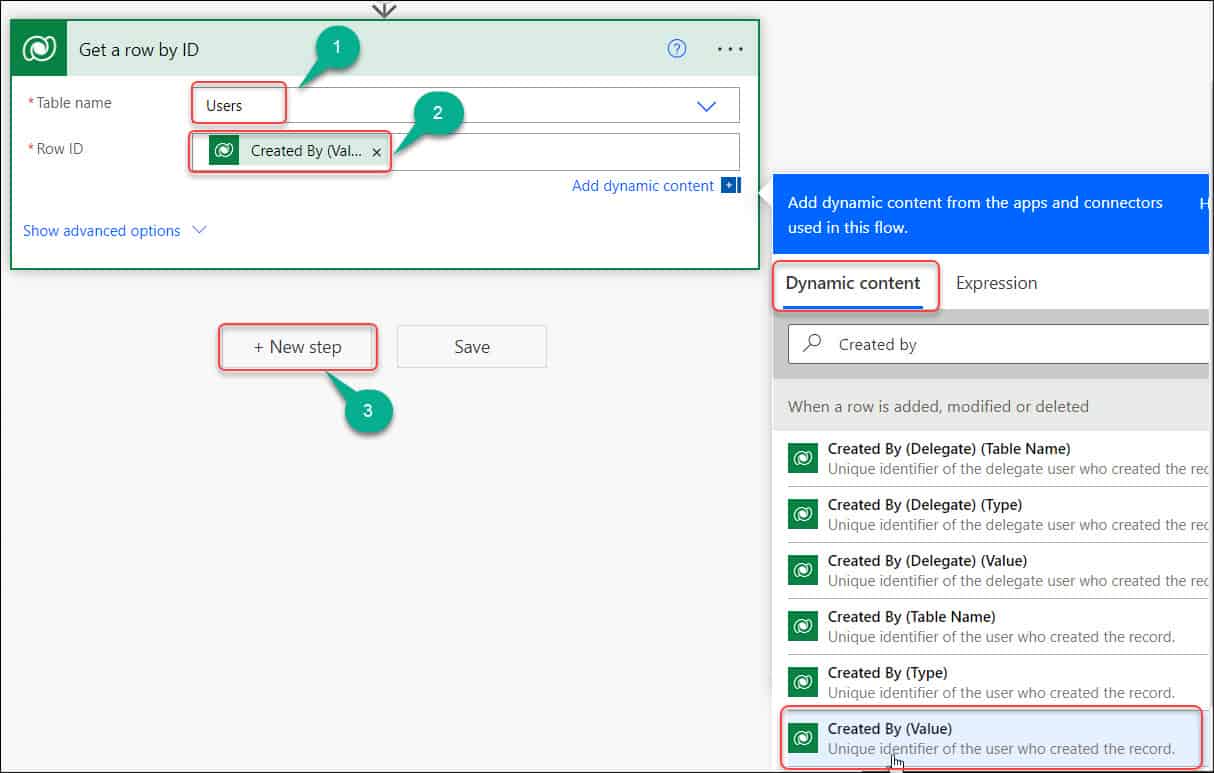1214x773 pixels.
Task: Click Dataverse icon of Created By (Value)
Action: [803, 738]
